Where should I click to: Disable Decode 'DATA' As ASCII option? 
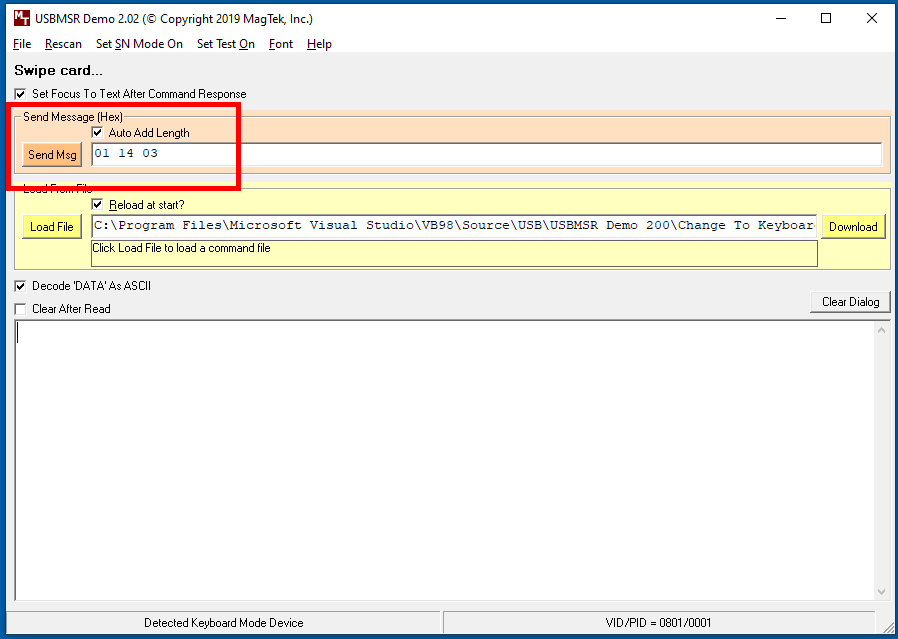coord(21,286)
